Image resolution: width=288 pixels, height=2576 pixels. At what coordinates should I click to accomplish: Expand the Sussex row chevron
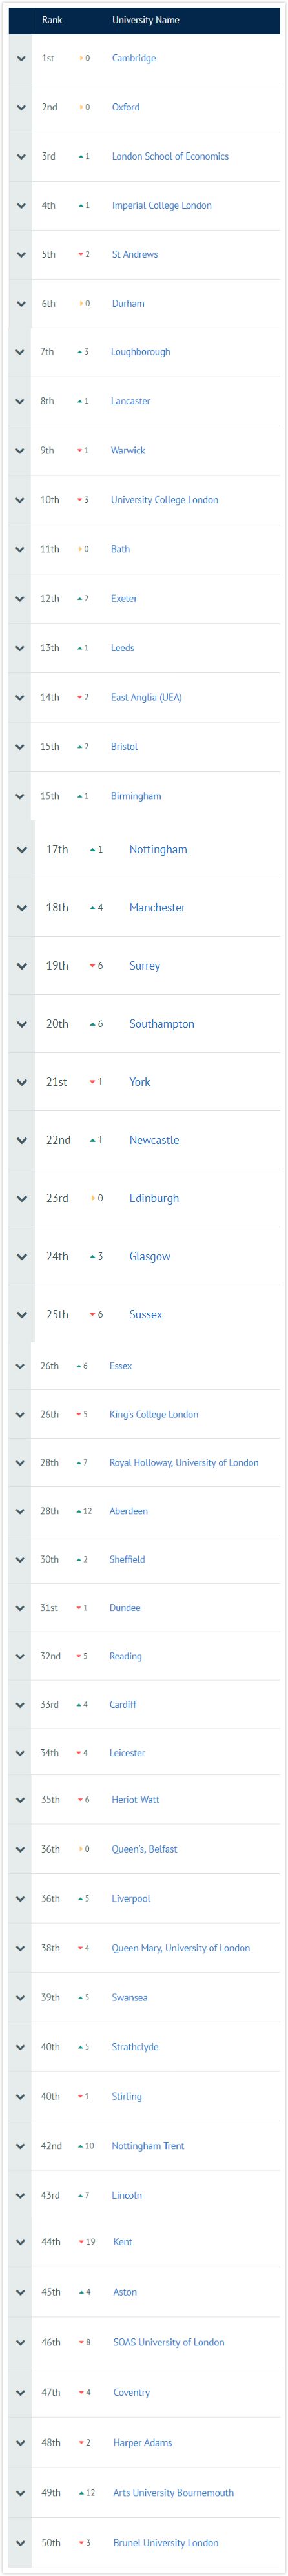pyautogui.click(x=21, y=1314)
